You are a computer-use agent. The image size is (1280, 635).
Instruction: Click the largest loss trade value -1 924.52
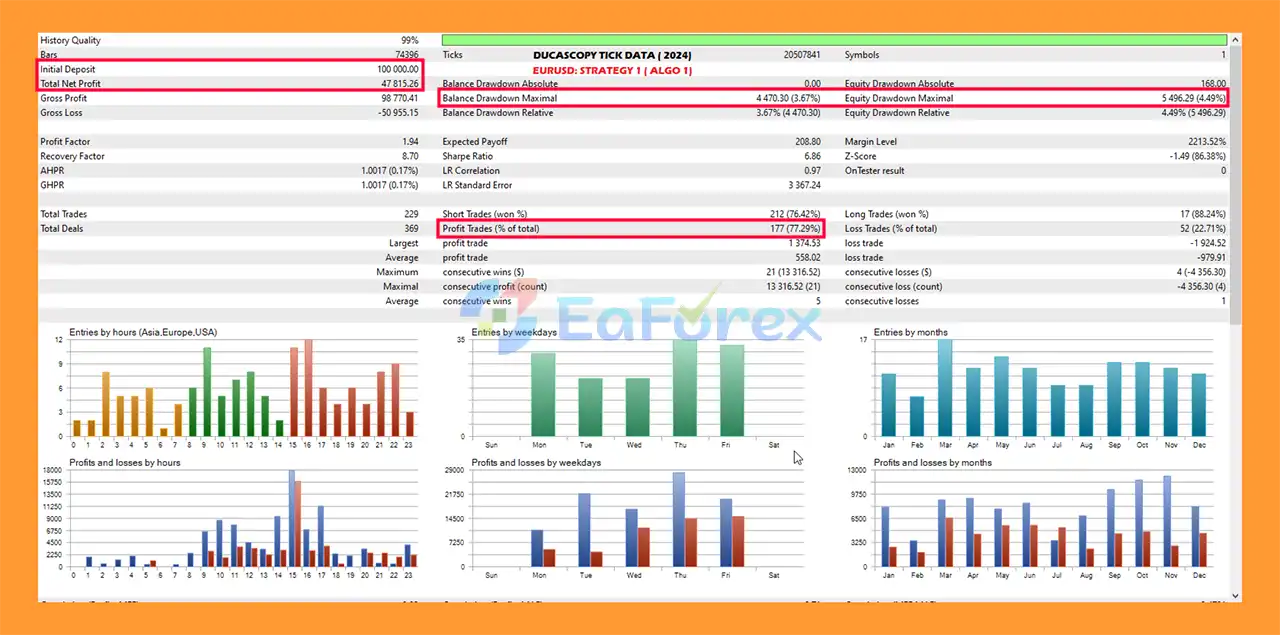[1208, 243]
